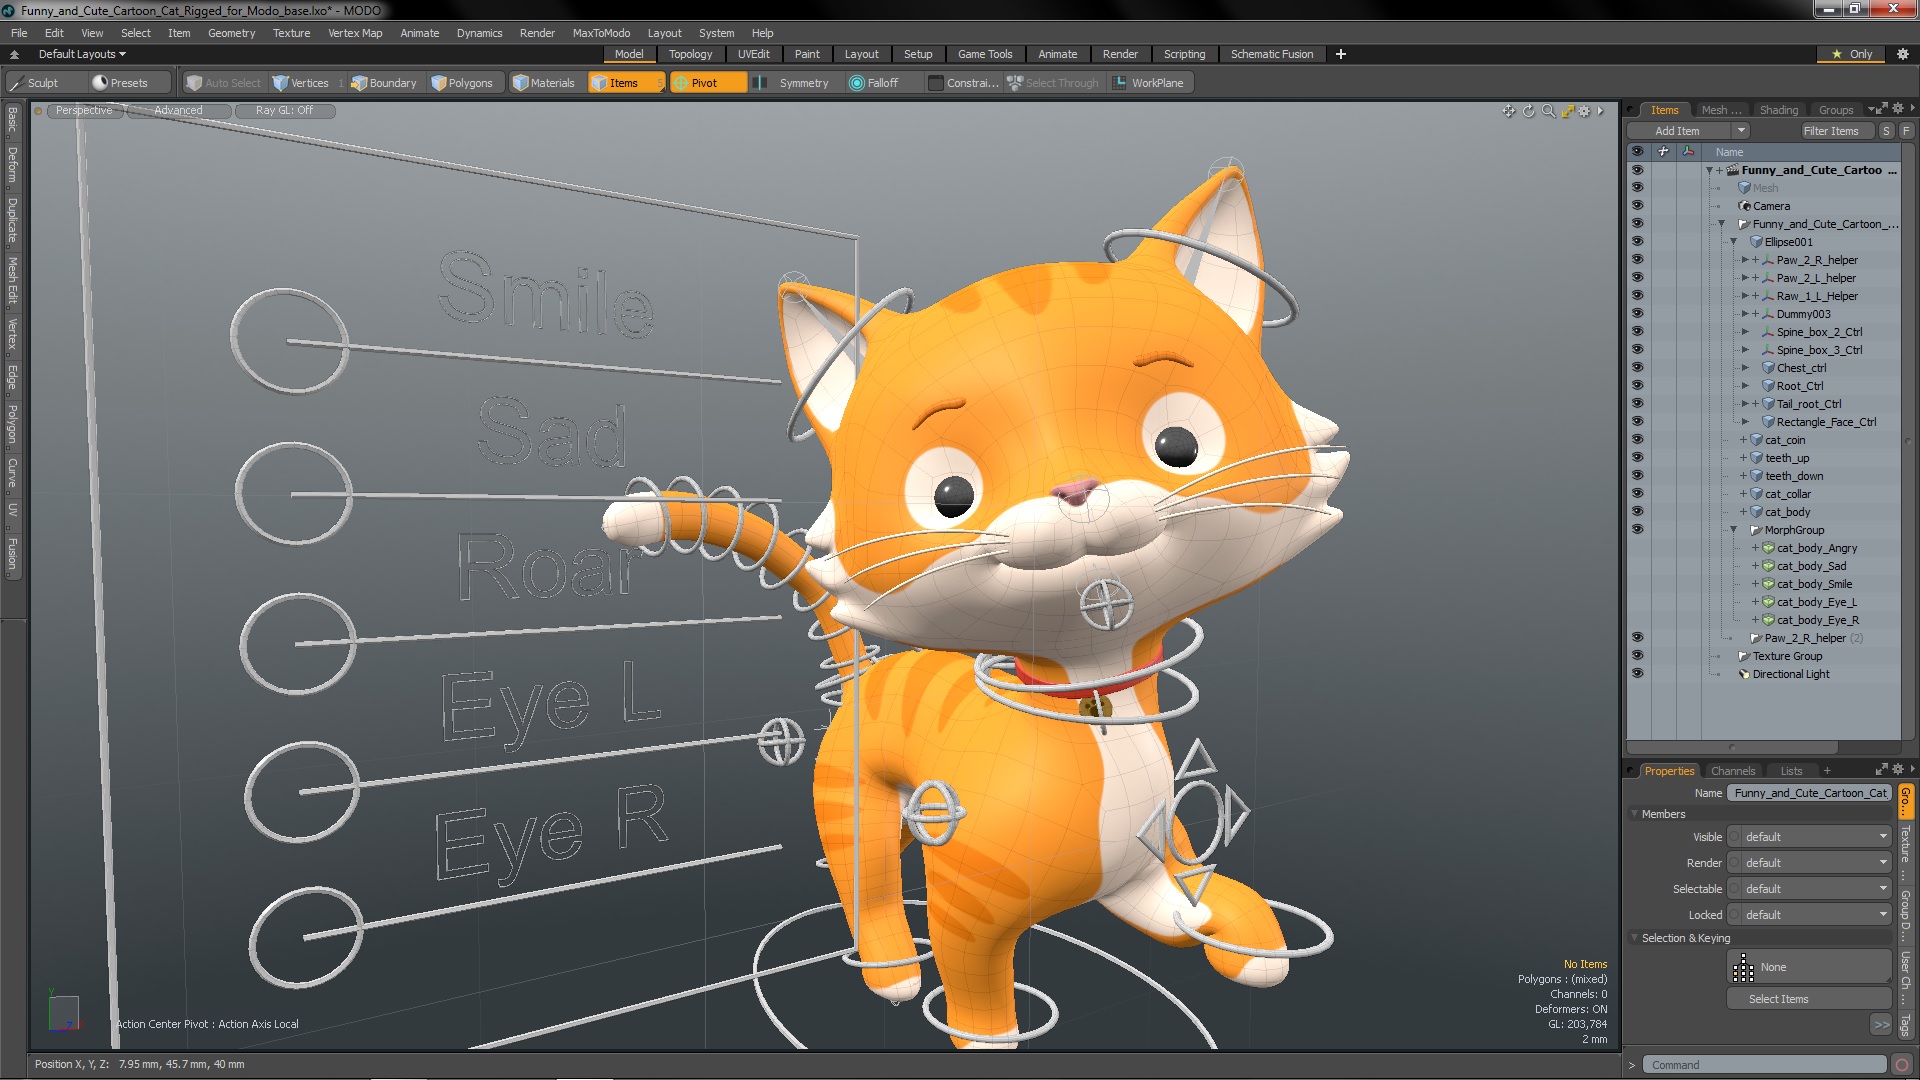The width and height of the screenshot is (1920, 1080).
Task: Click the group Name field
Action: [x=1810, y=793]
